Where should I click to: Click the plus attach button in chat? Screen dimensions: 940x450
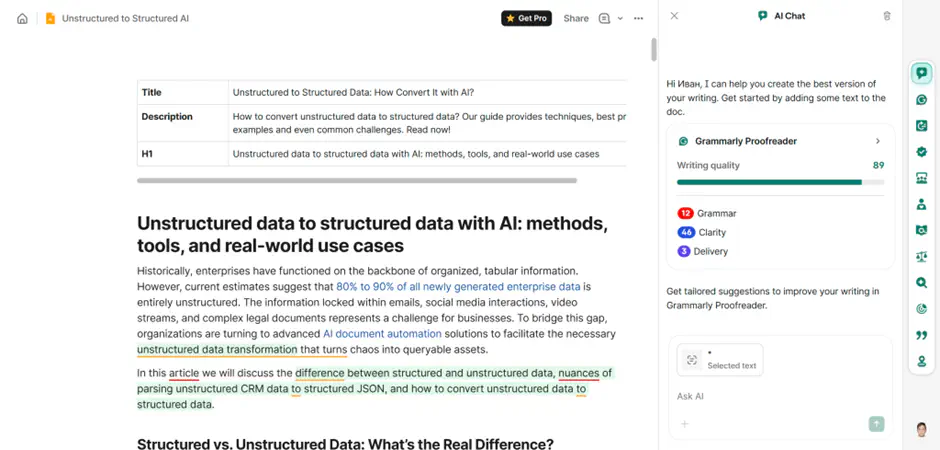(x=685, y=424)
